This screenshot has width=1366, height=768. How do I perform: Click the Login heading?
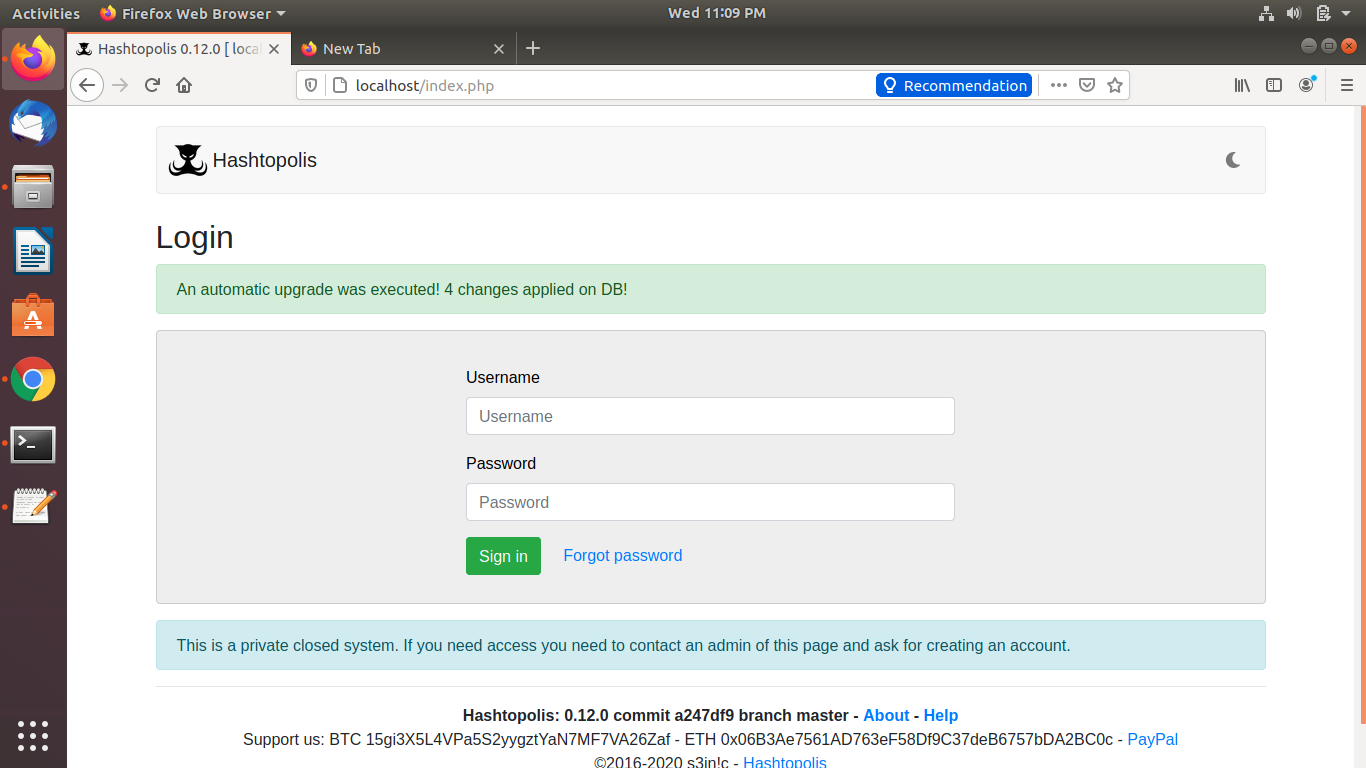(x=195, y=238)
